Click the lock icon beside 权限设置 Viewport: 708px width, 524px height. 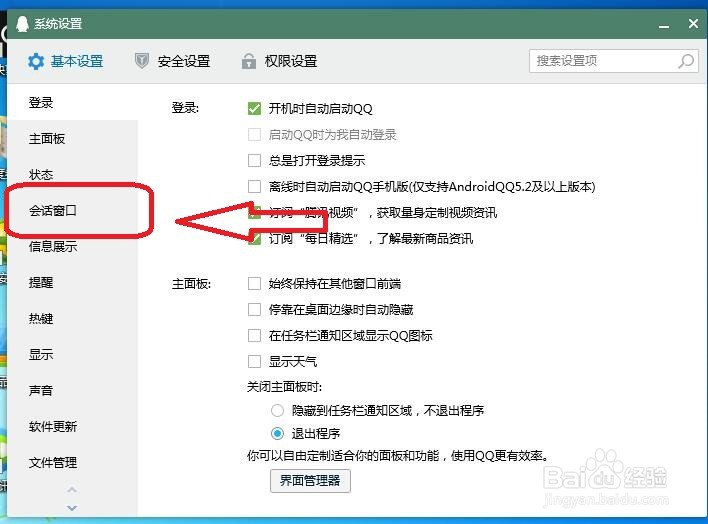(248, 61)
